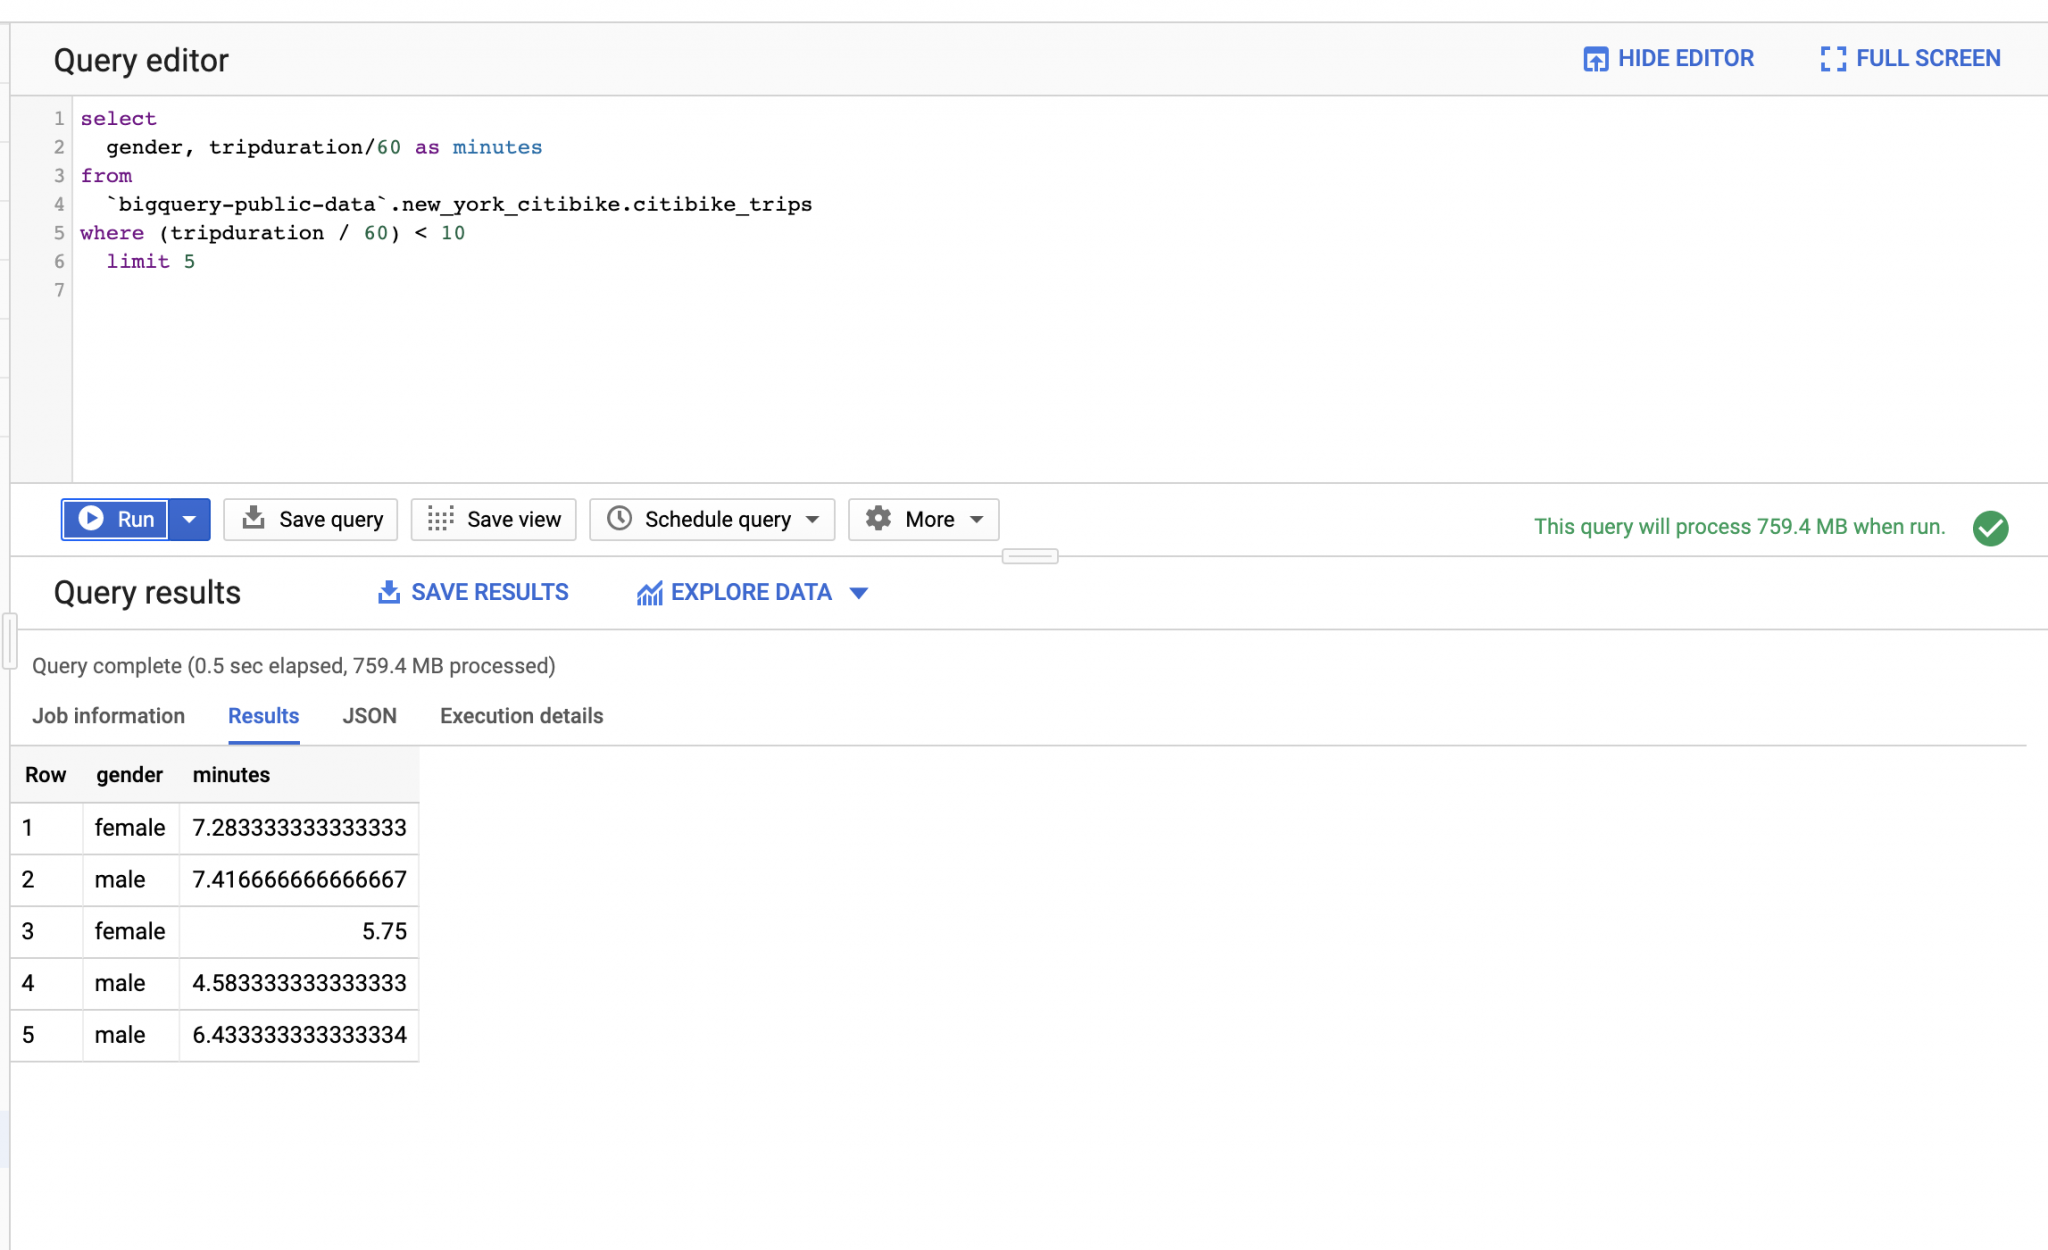Click the SAVE RESULTS link
This screenshot has height=1250, width=2048.
pos(489,591)
